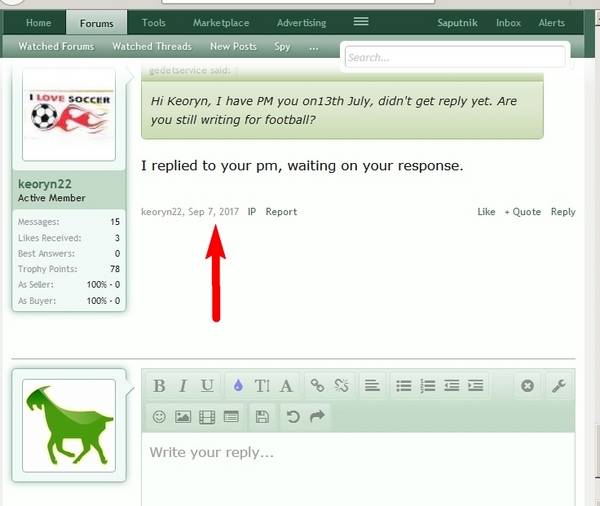
Task: Open text color droplet picker
Action: pos(238,386)
